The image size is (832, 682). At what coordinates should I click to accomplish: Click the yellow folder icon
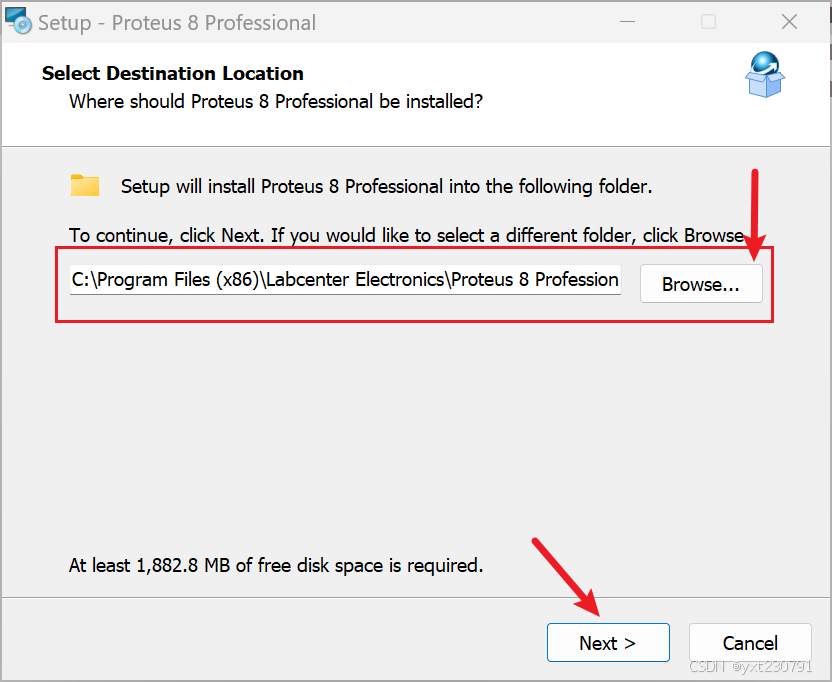coord(85,186)
